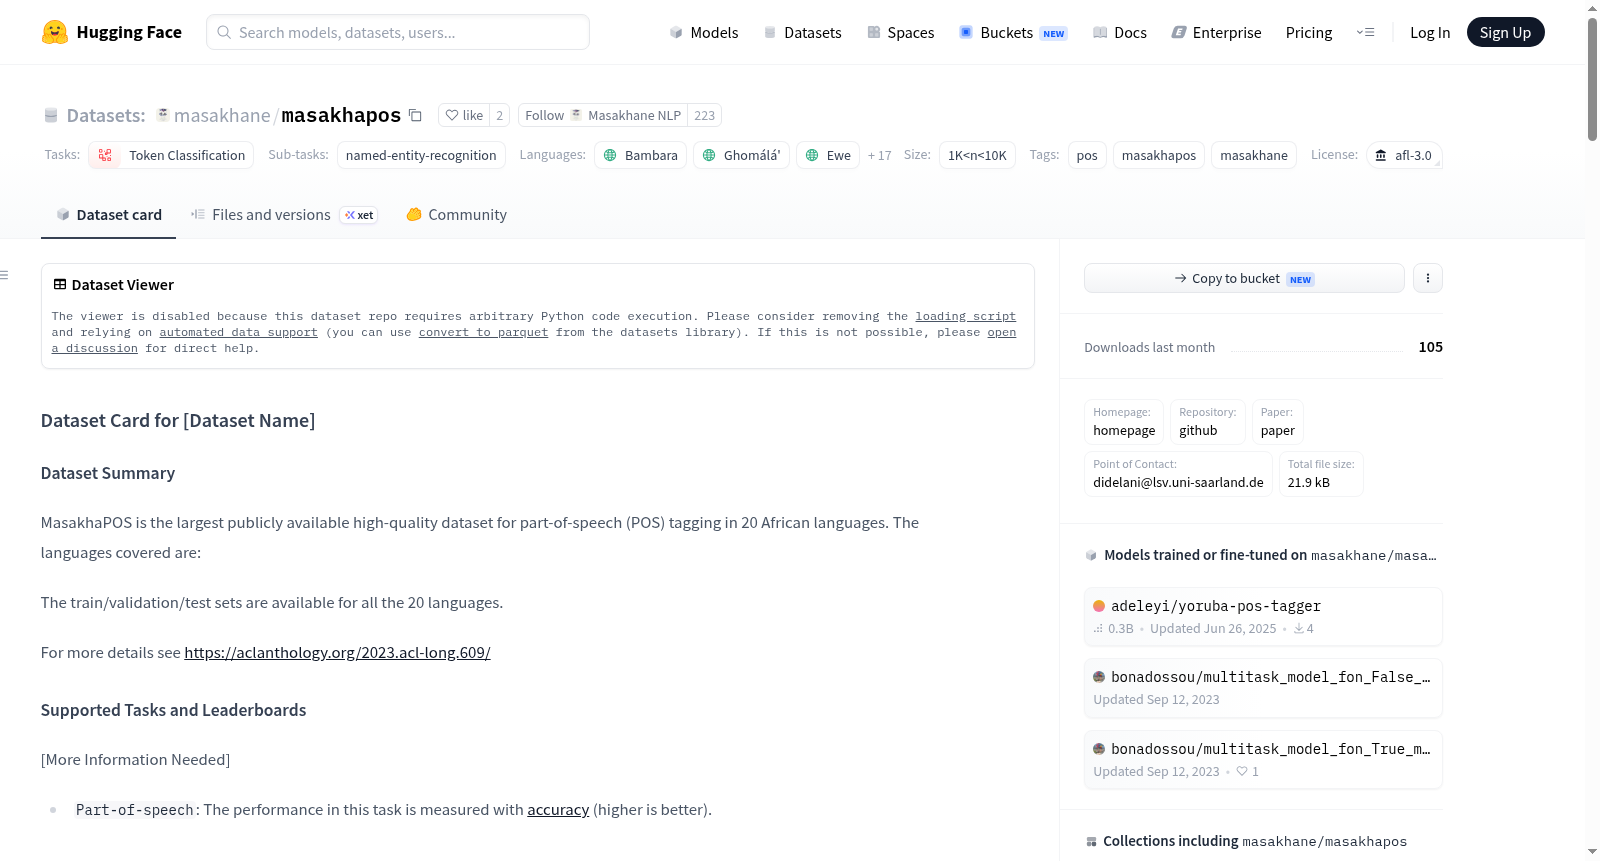Click the Hugging Face logo icon
The height and width of the screenshot is (861, 1600).
[55, 32]
